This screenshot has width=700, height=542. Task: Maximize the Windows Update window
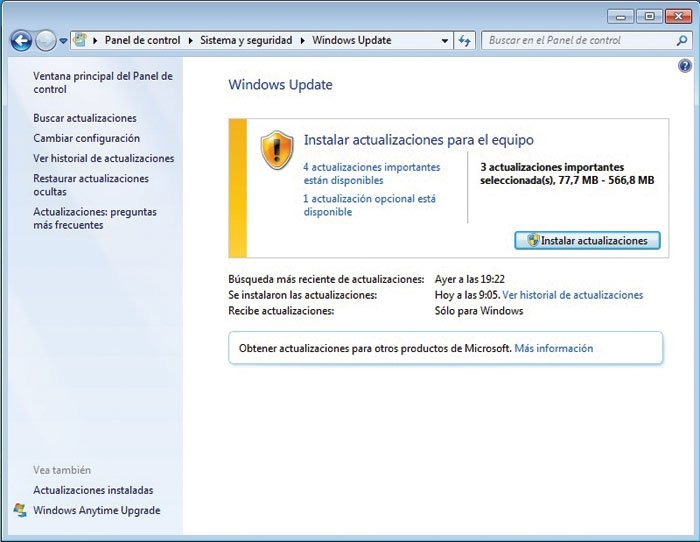[650, 17]
